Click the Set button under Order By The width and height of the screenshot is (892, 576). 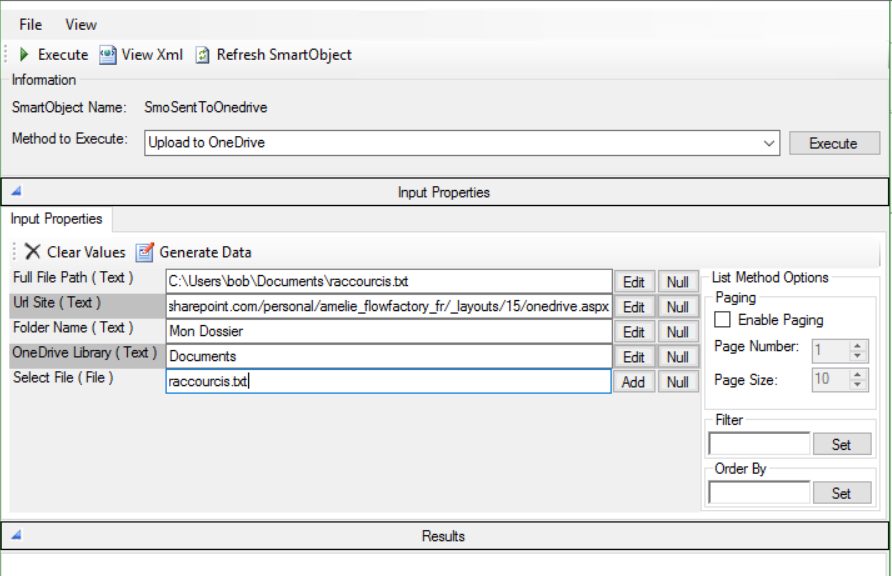[x=841, y=493]
